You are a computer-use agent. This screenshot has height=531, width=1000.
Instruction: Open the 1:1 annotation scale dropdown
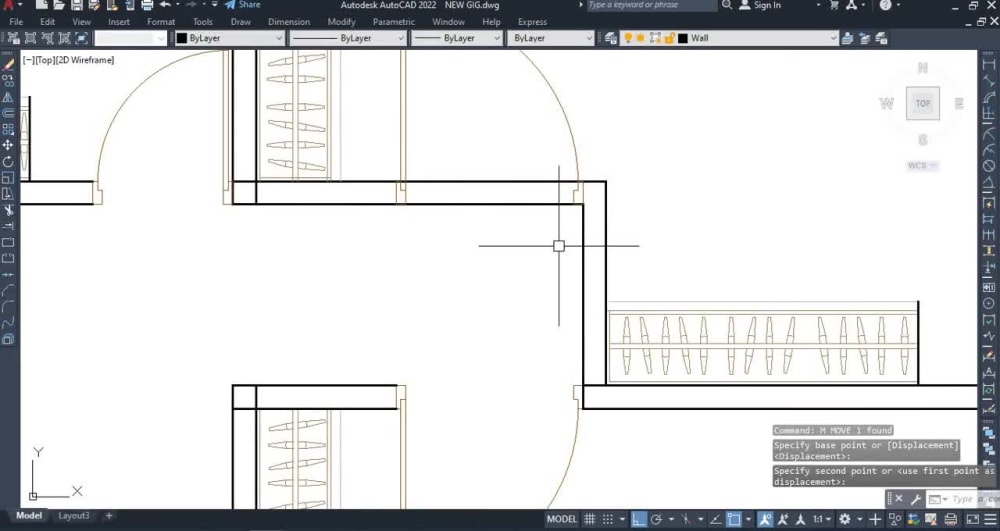click(821, 520)
